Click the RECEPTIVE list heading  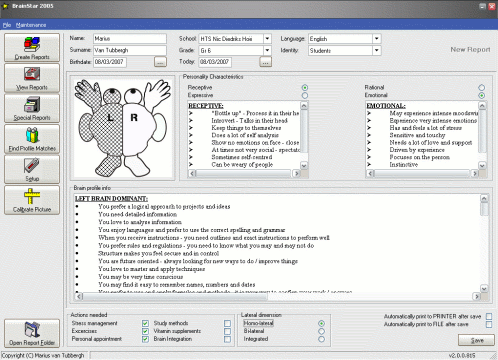(206, 106)
